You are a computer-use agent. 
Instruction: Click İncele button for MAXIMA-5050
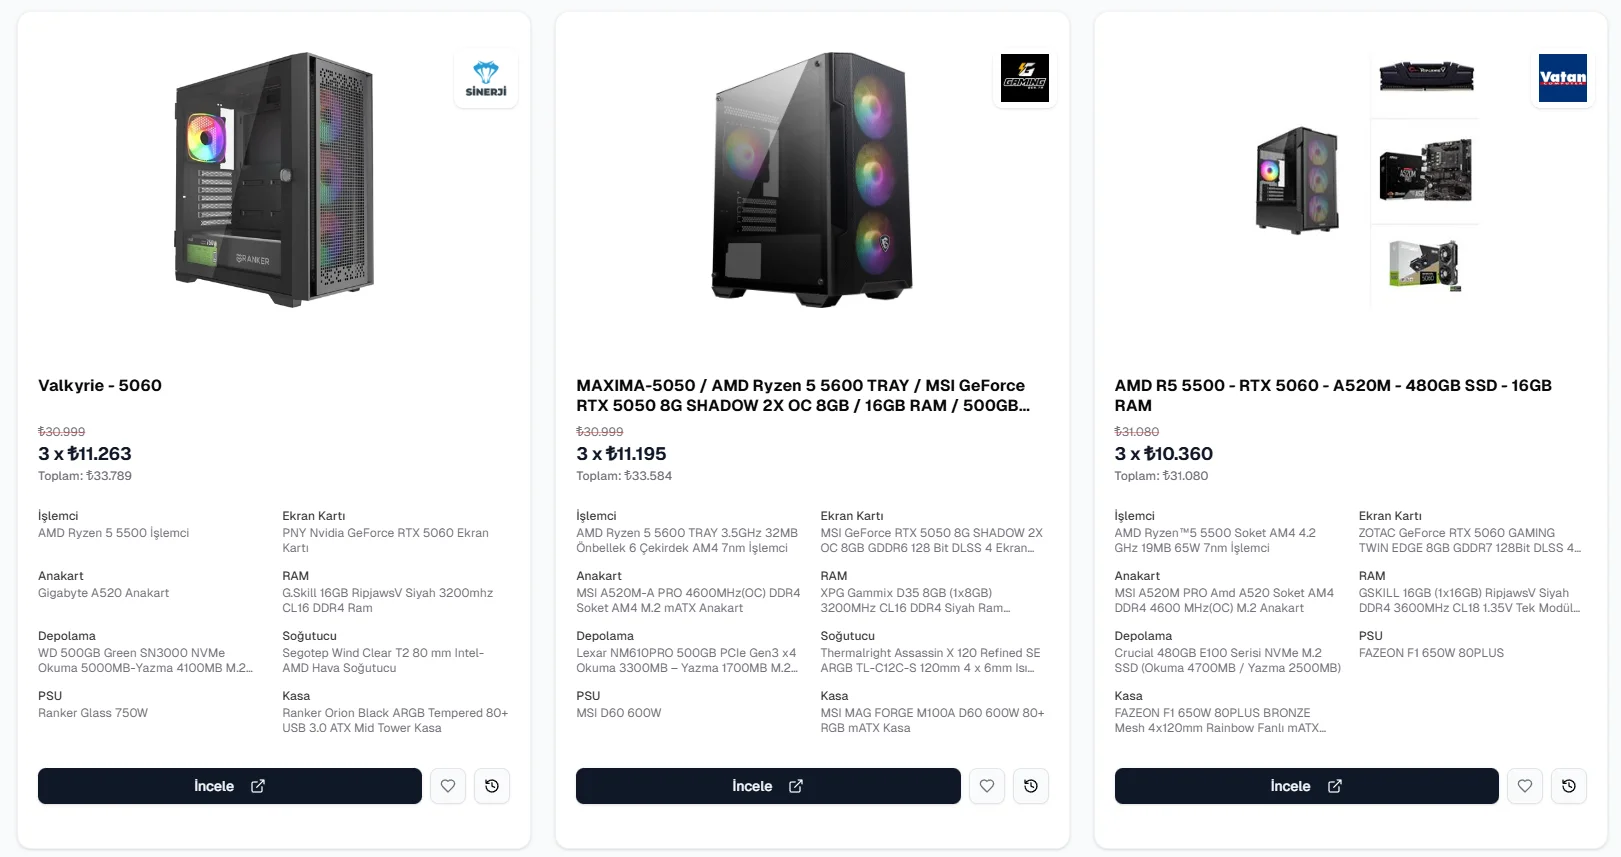768,786
